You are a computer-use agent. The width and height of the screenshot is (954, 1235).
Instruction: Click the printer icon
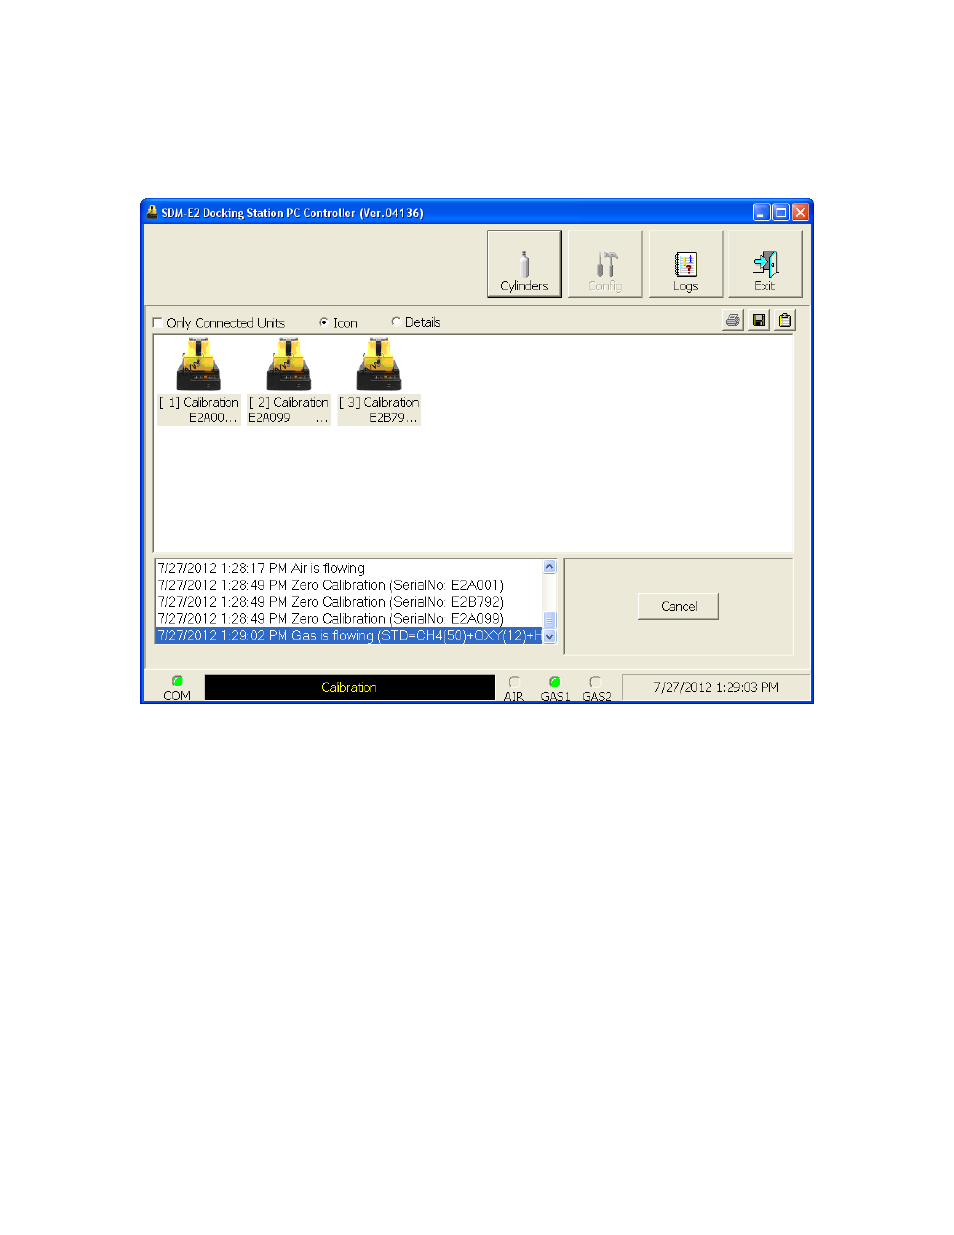tap(733, 320)
